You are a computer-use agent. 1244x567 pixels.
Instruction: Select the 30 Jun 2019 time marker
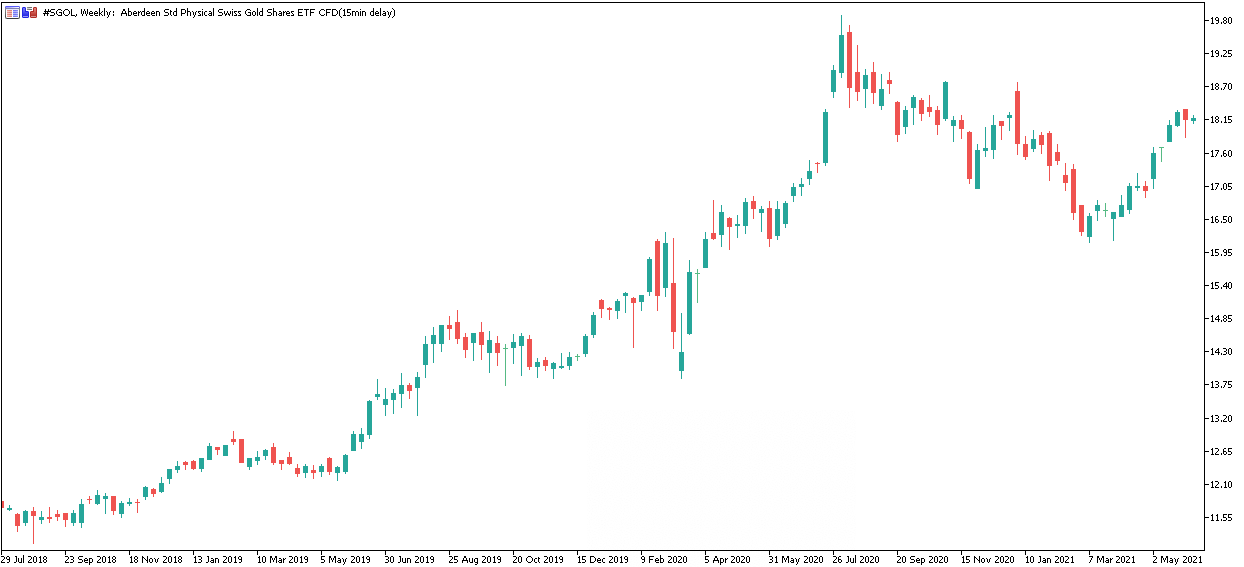[409, 560]
